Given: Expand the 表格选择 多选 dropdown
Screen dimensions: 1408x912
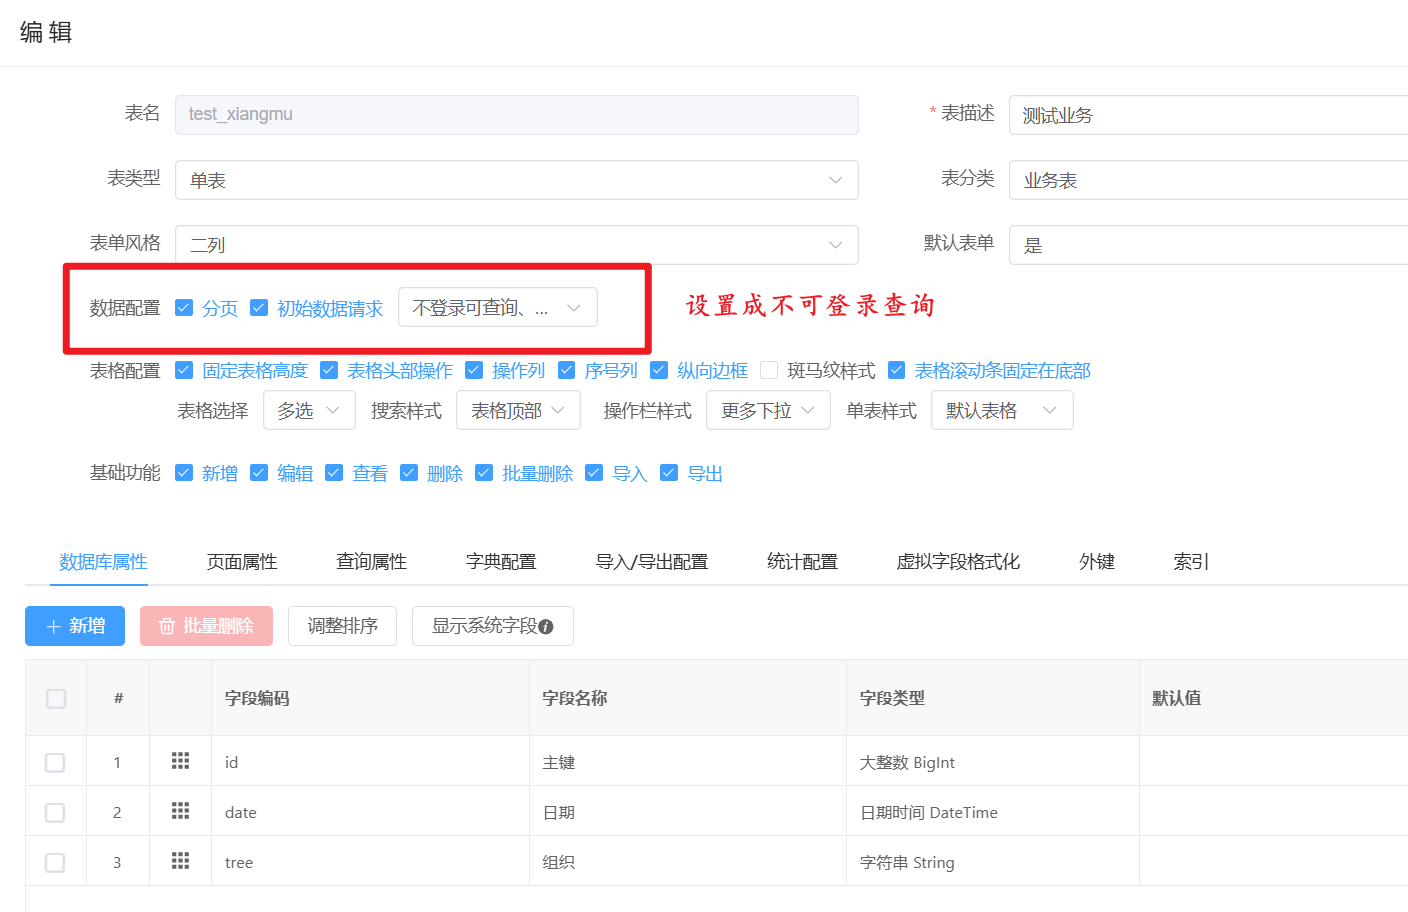Looking at the screenshot, I should click(308, 411).
